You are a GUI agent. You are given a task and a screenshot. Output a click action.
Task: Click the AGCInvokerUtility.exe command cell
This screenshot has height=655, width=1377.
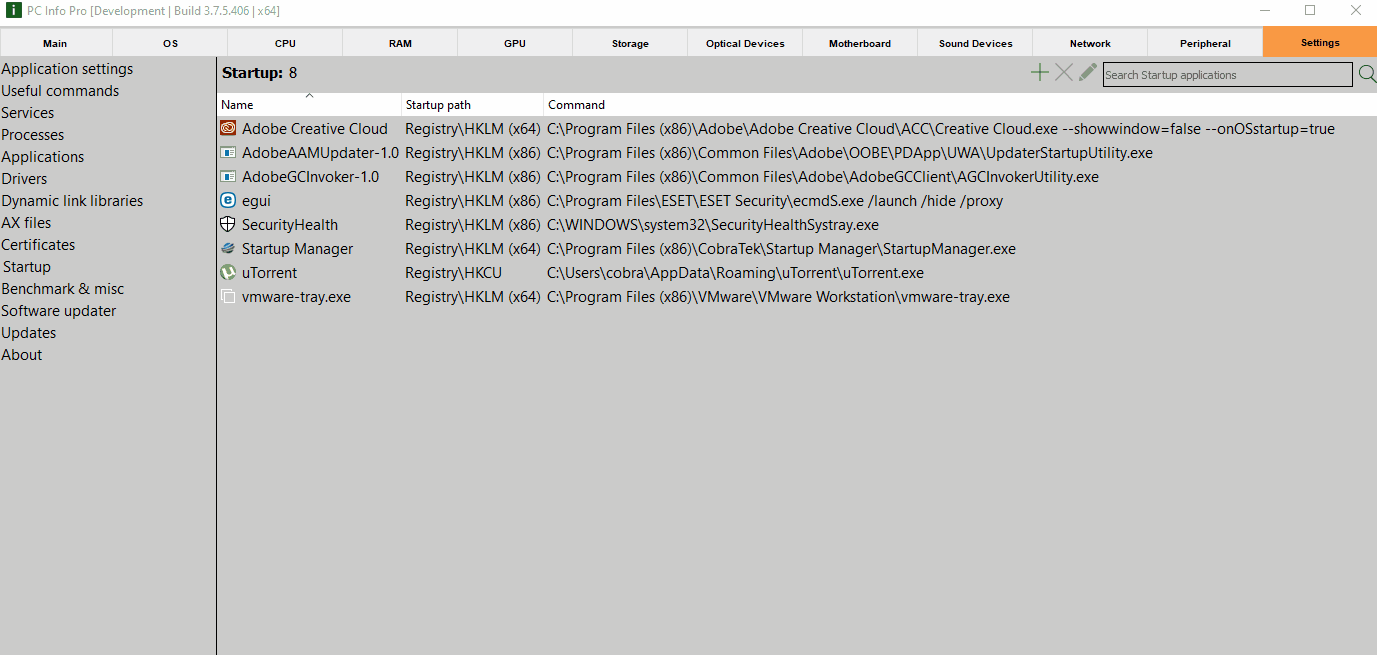click(x=823, y=177)
